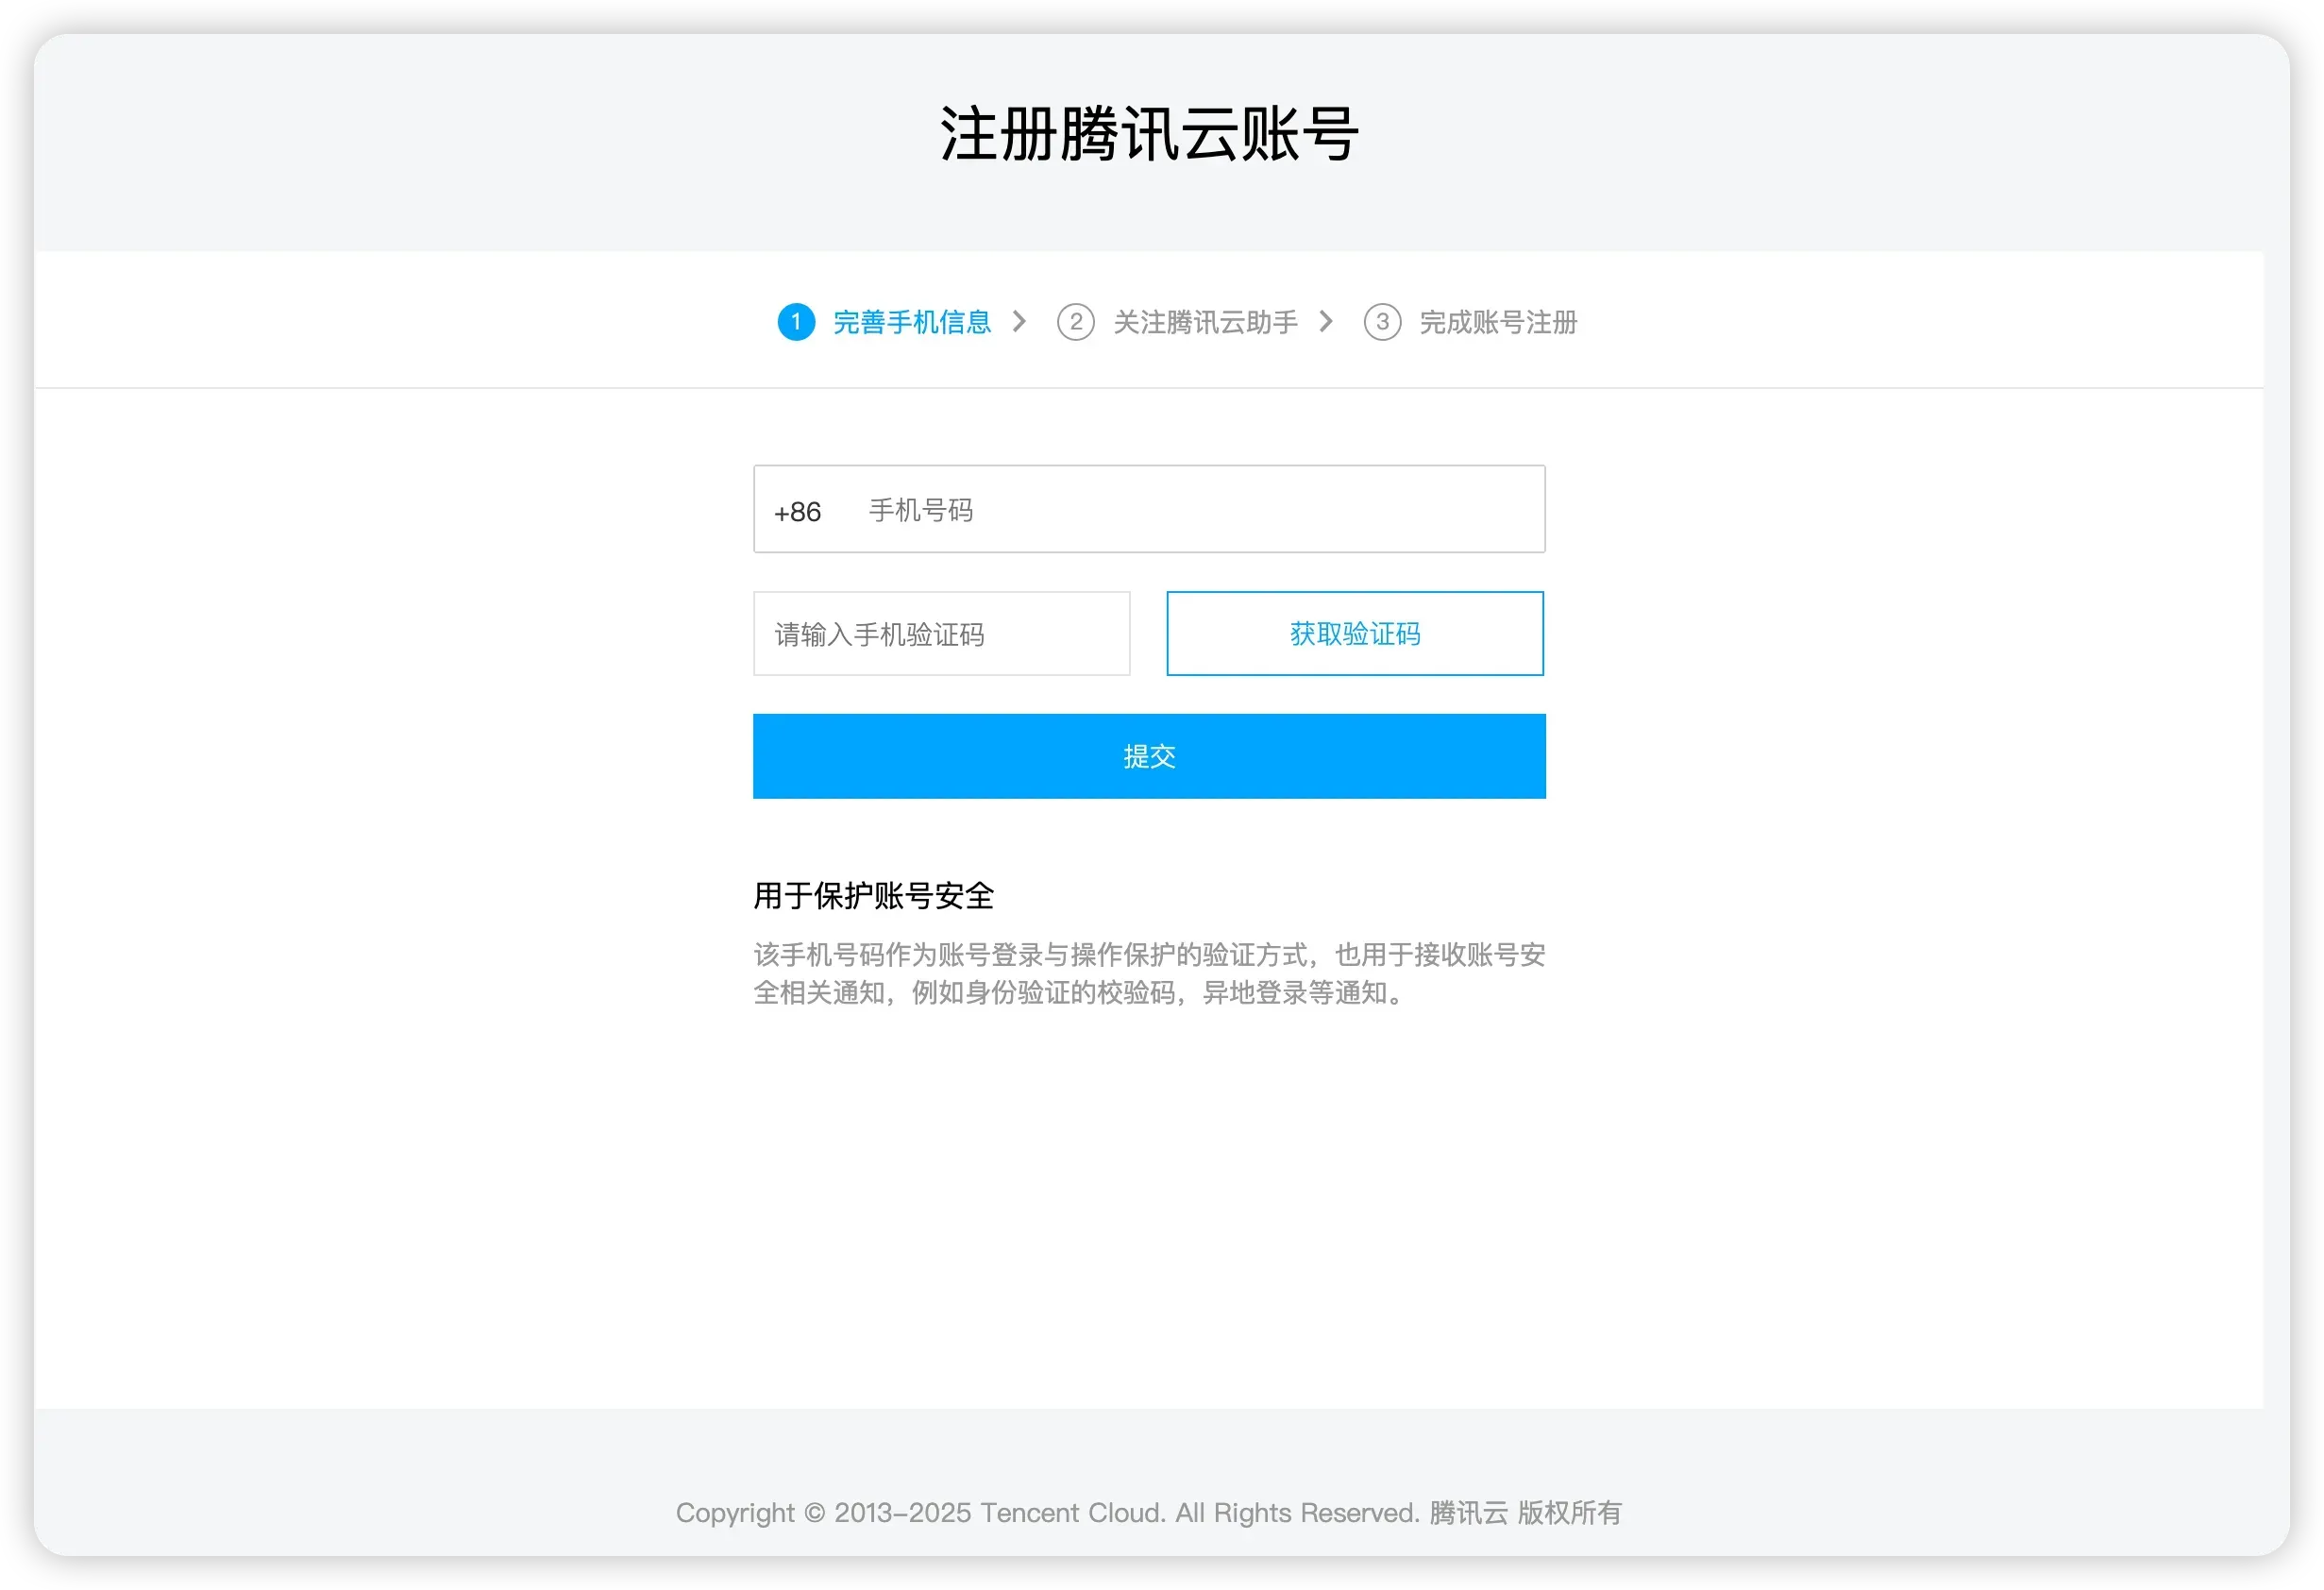Image resolution: width=2324 pixels, height=1590 pixels.
Task: Select the 关注腾讯云助手 step label
Action: point(1205,322)
